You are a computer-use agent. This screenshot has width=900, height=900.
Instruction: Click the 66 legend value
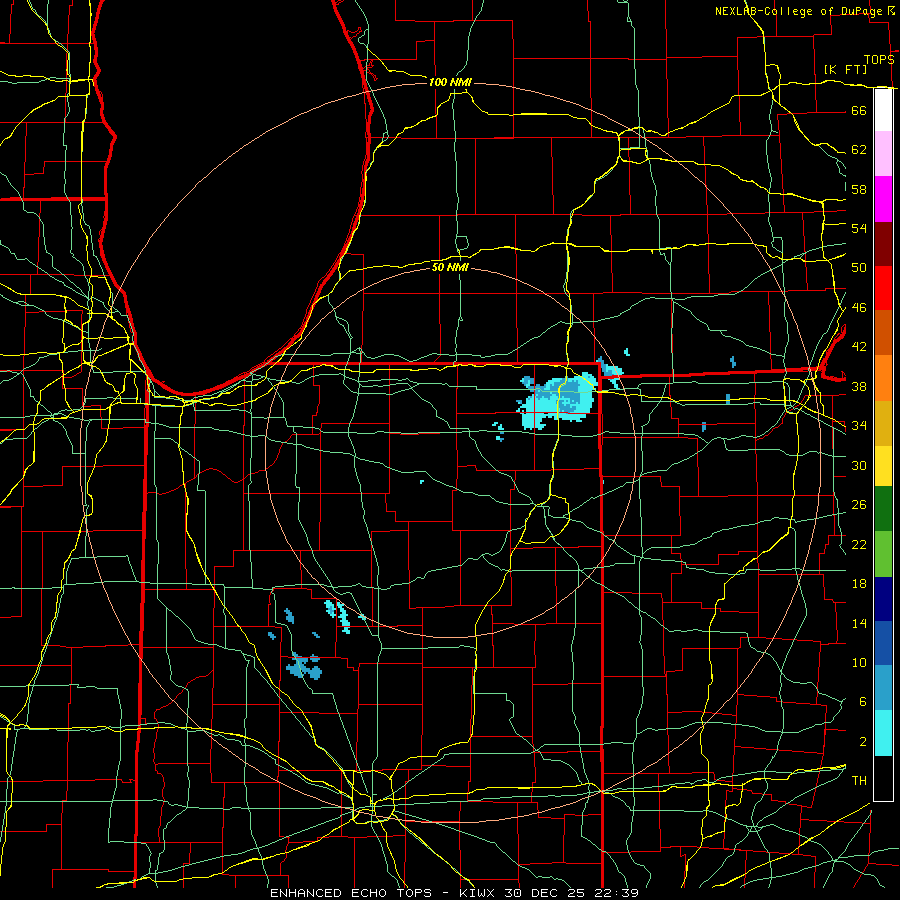[x=859, y=110]
